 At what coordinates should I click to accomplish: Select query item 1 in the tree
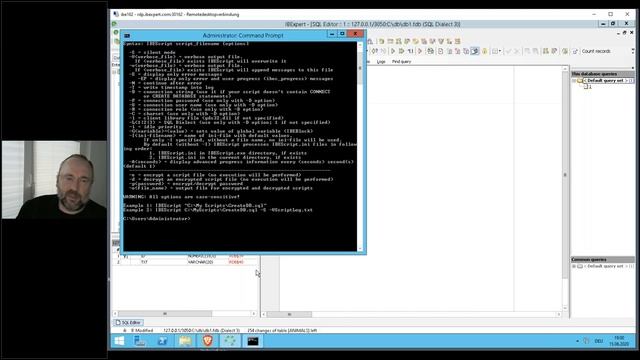pyautogui.click(x=589, y=87)
